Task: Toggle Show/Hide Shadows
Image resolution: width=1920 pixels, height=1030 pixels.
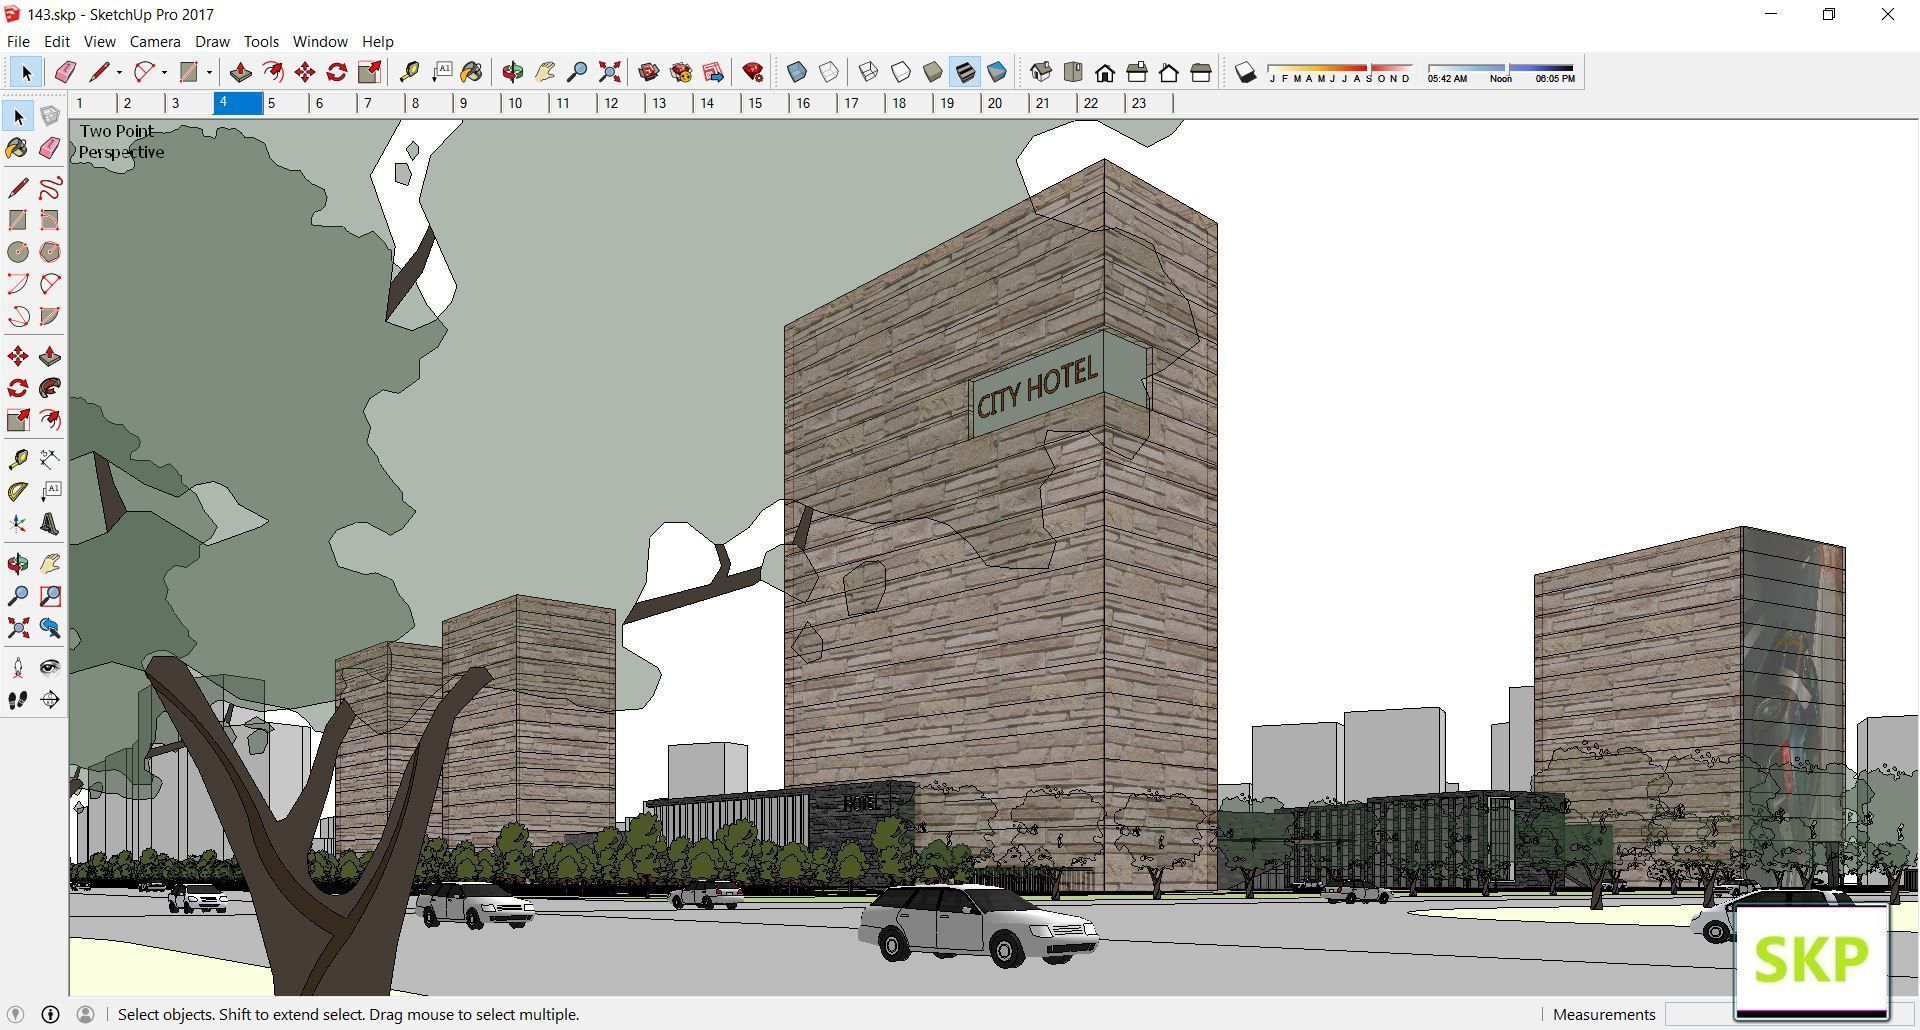Action: [x=1245, y=72]
